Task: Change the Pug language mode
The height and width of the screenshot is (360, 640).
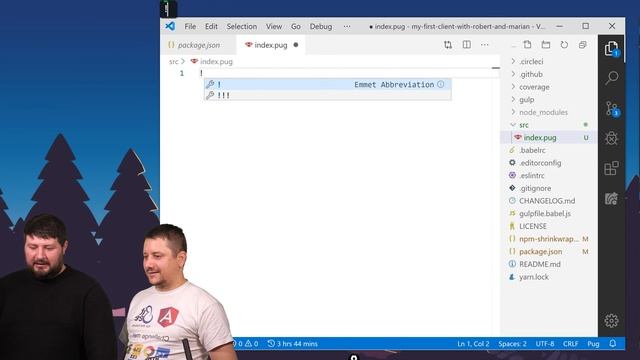Action: pyautogui.click(x=593, y=344)
